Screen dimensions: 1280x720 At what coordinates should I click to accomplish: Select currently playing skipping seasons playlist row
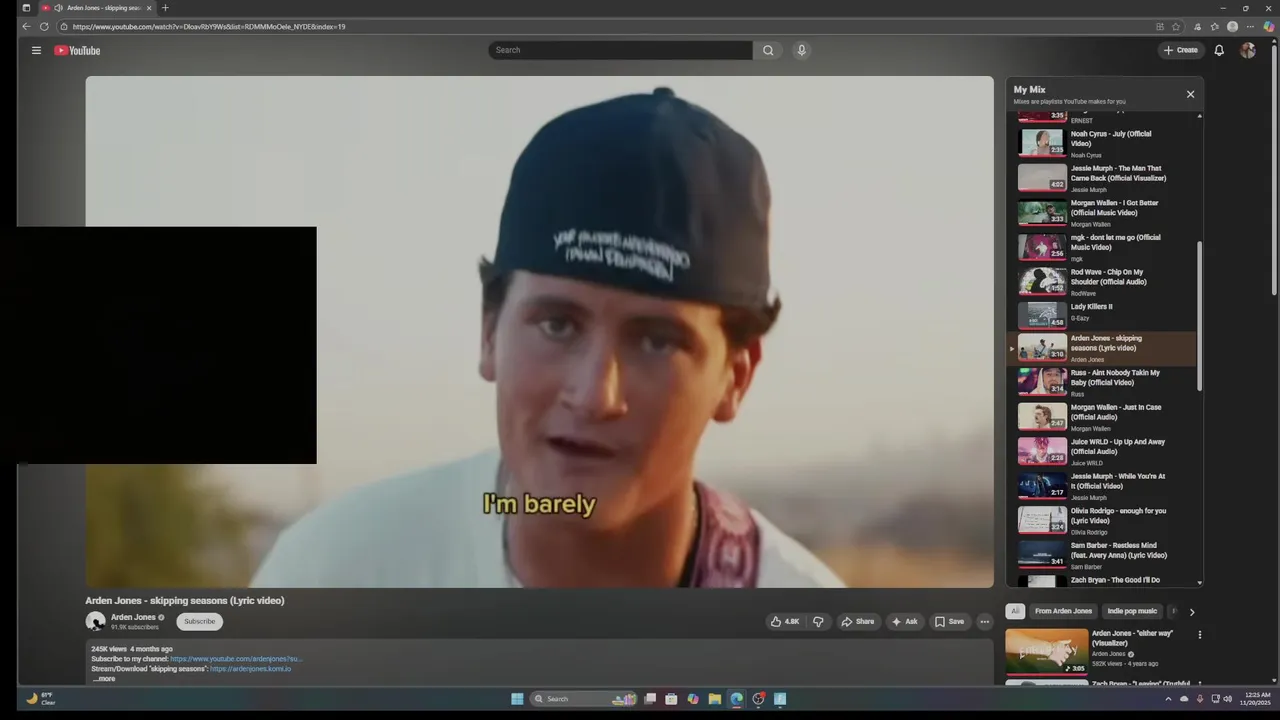(1100, 348)
